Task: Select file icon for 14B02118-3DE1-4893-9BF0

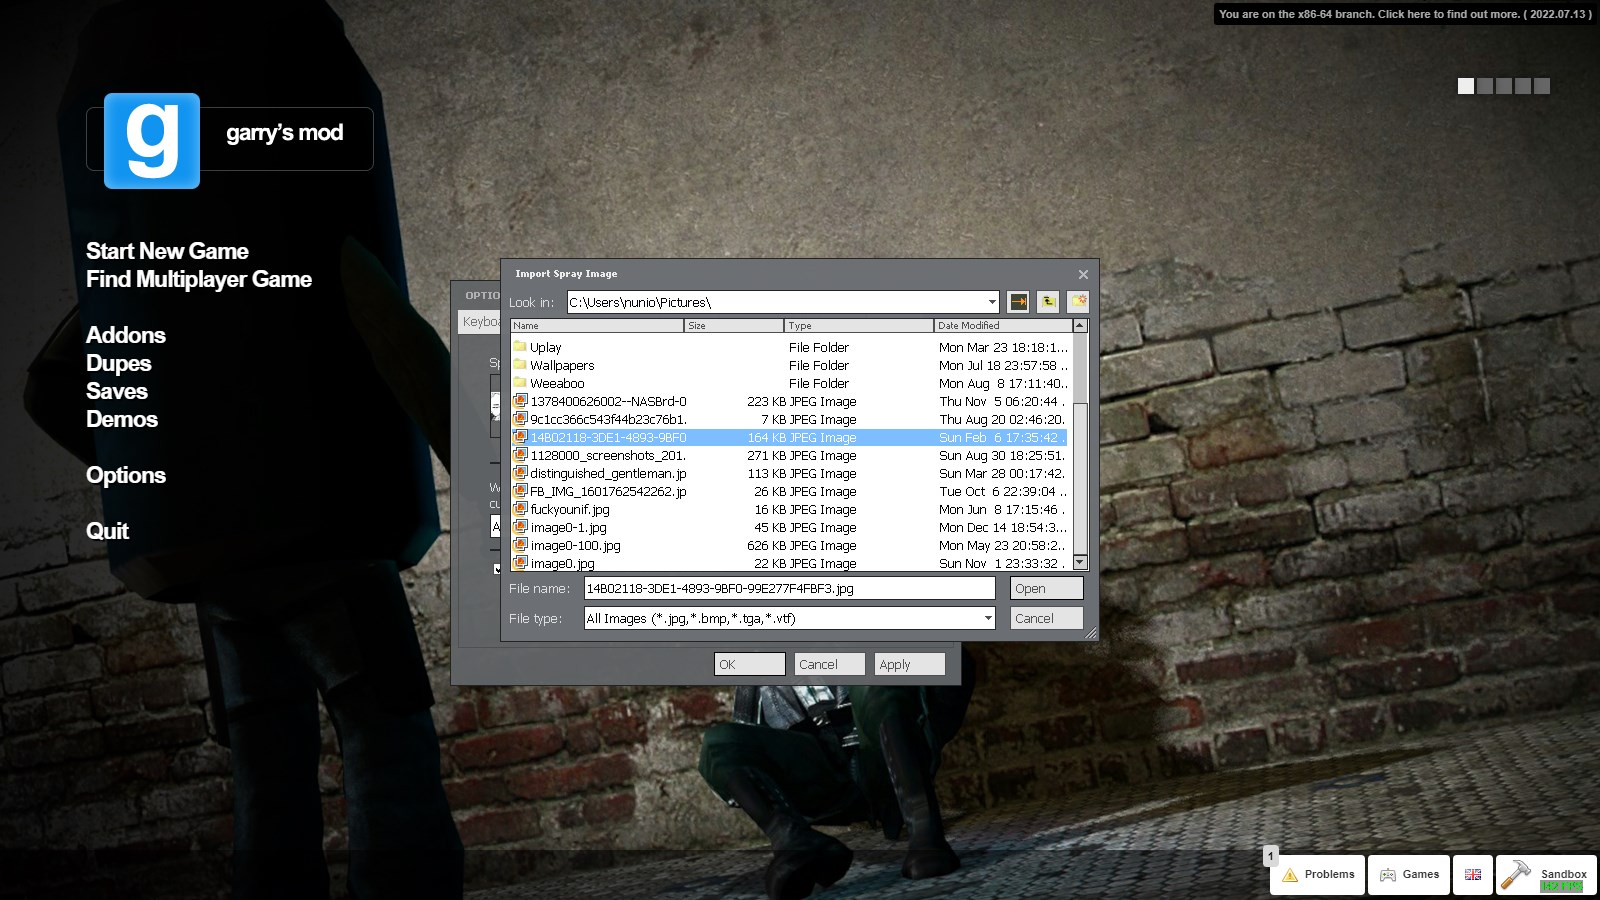Action: [x=520, y=437]
